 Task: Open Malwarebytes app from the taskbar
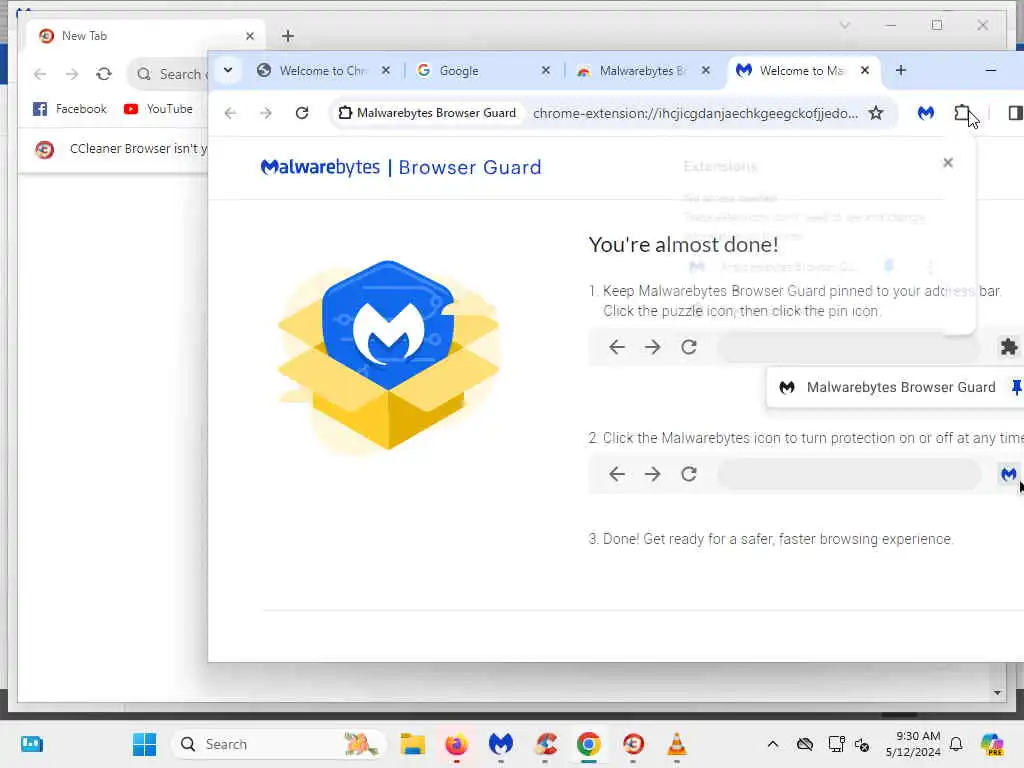[x=500, y=744]
